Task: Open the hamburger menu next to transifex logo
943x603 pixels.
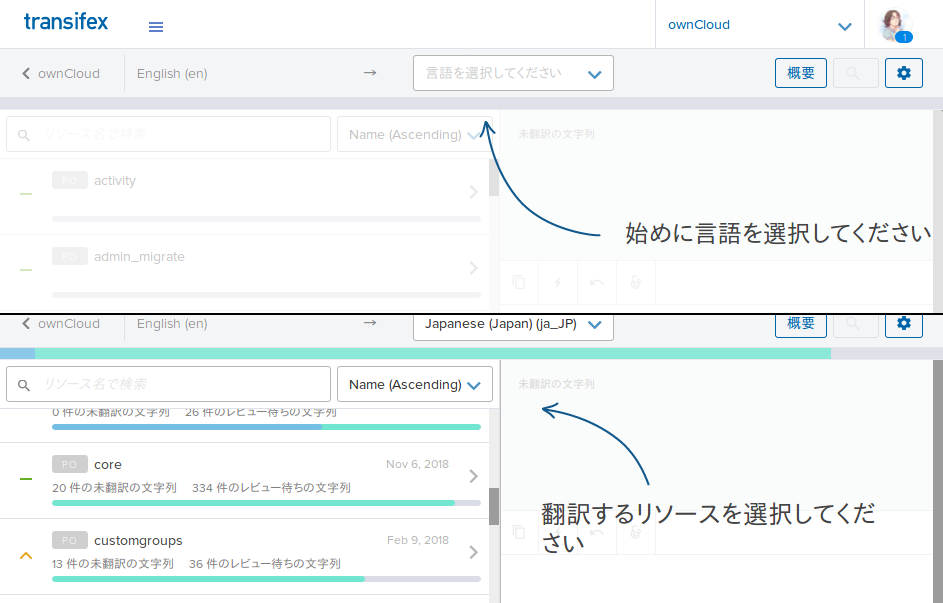Action: coord(156,27)
